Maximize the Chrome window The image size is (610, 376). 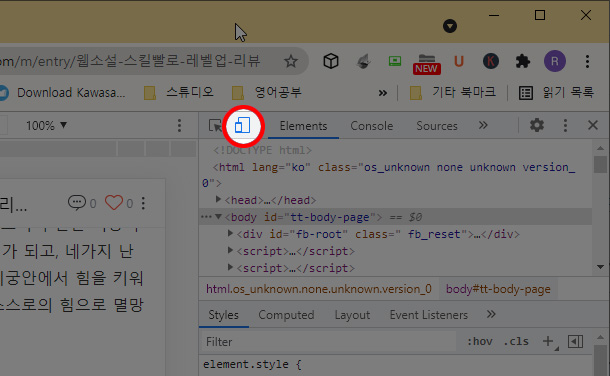coord(540,15)
